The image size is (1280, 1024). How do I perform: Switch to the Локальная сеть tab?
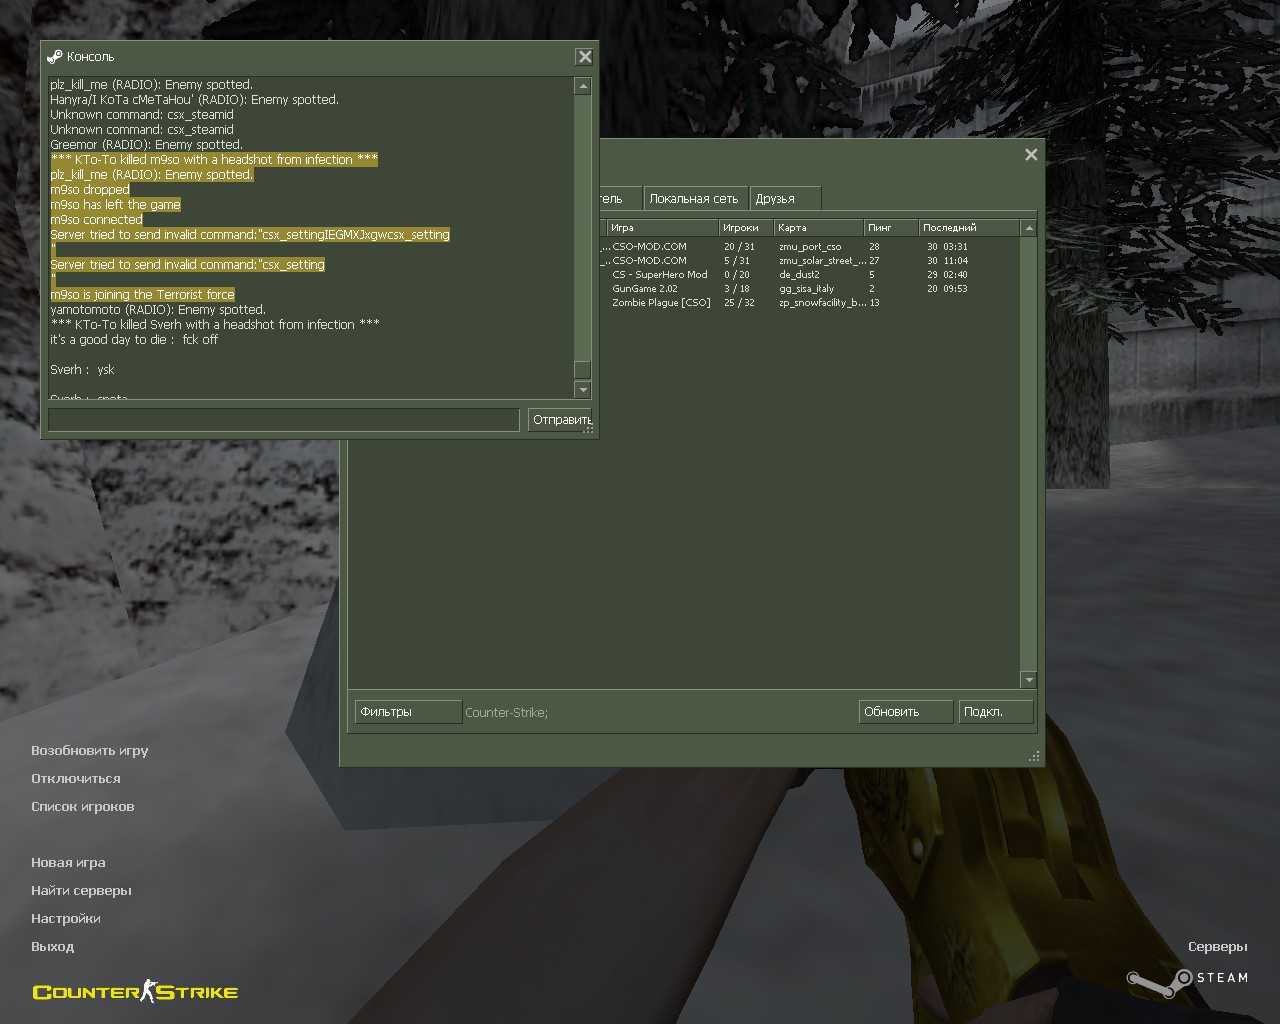pyautogui.click(x=694, y=199)
